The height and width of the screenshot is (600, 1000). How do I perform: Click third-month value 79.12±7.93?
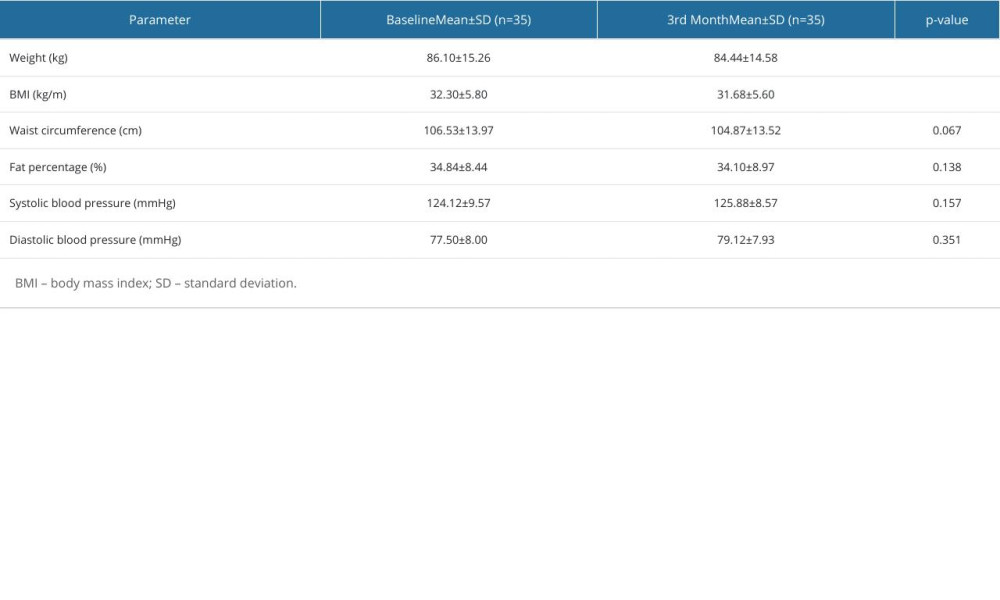point(746,240)
